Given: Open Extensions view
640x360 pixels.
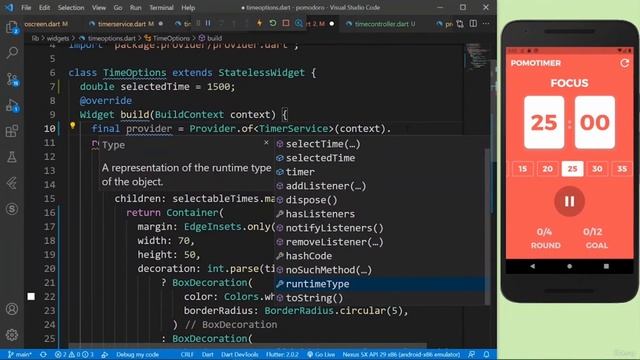Looking at the screenshot, I should pyautogui.click(x=12, y=131).
